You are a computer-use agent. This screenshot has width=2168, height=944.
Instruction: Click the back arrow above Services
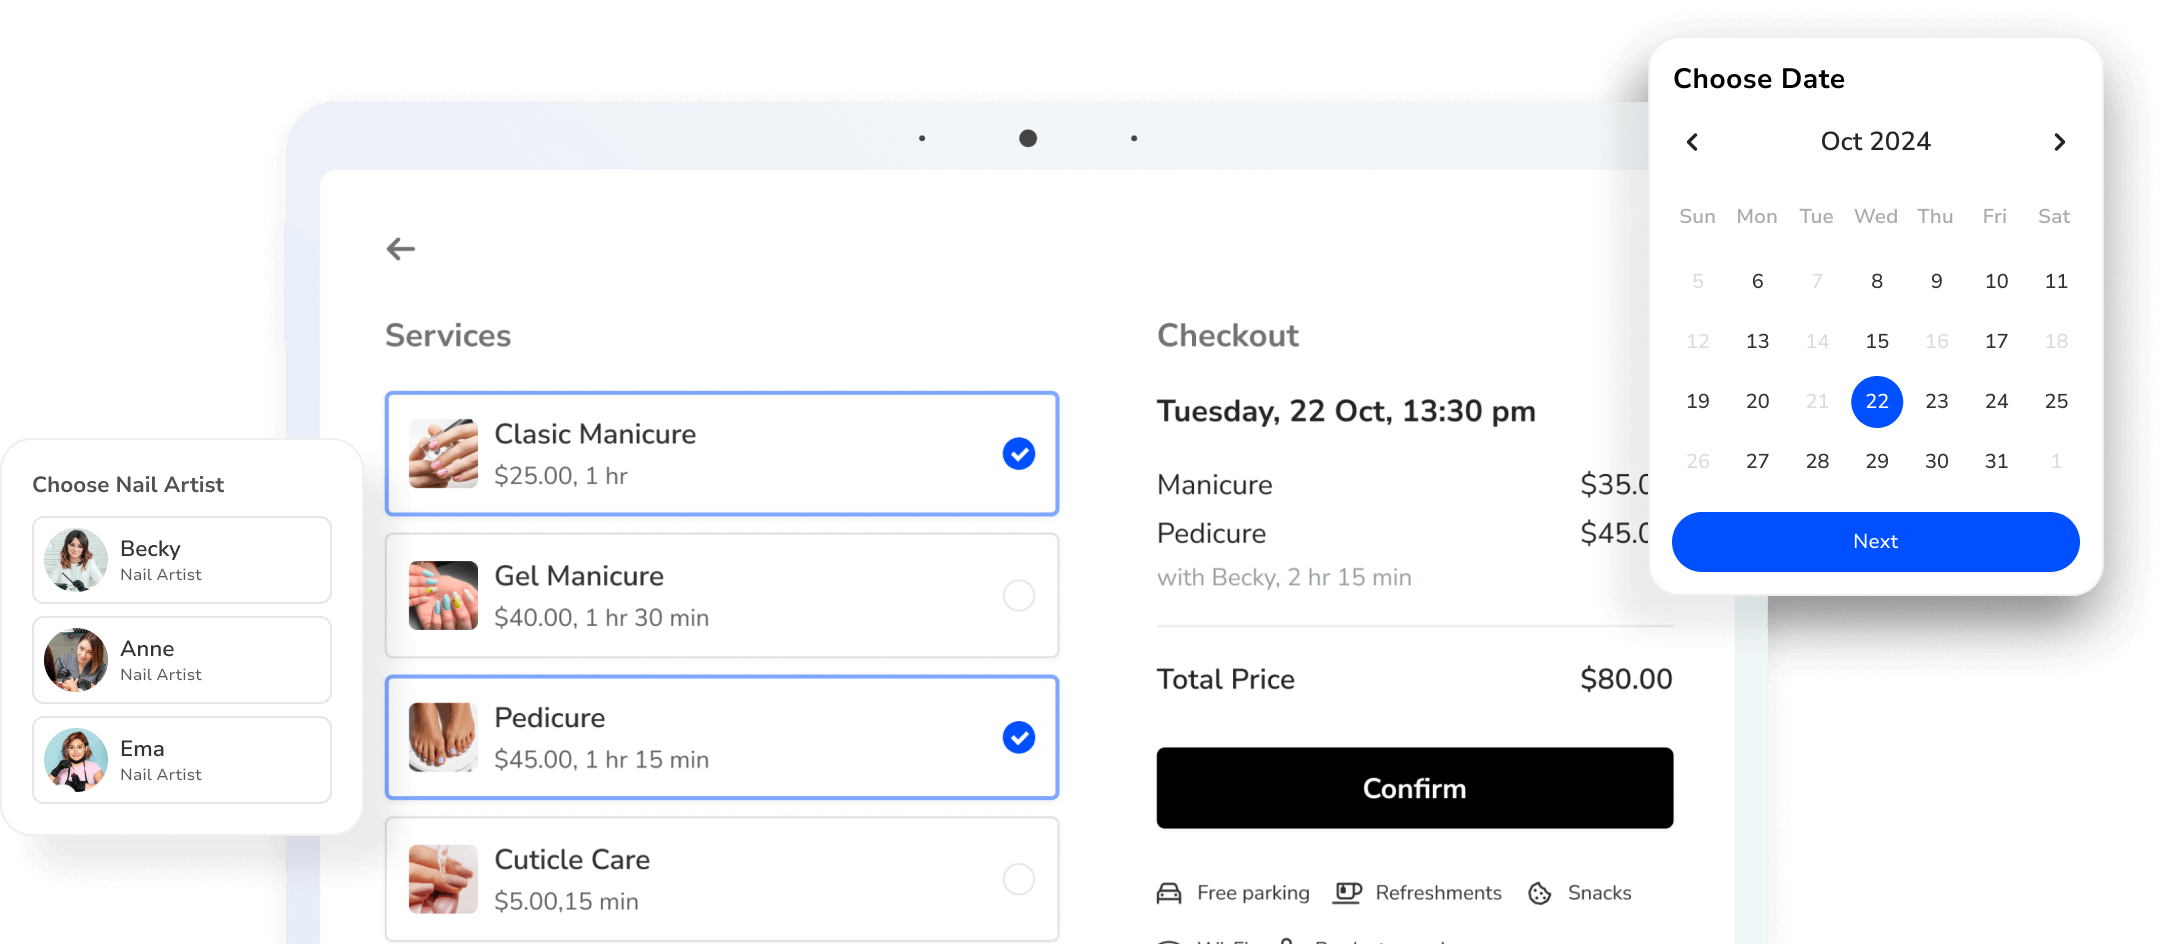tap(401, 249)
